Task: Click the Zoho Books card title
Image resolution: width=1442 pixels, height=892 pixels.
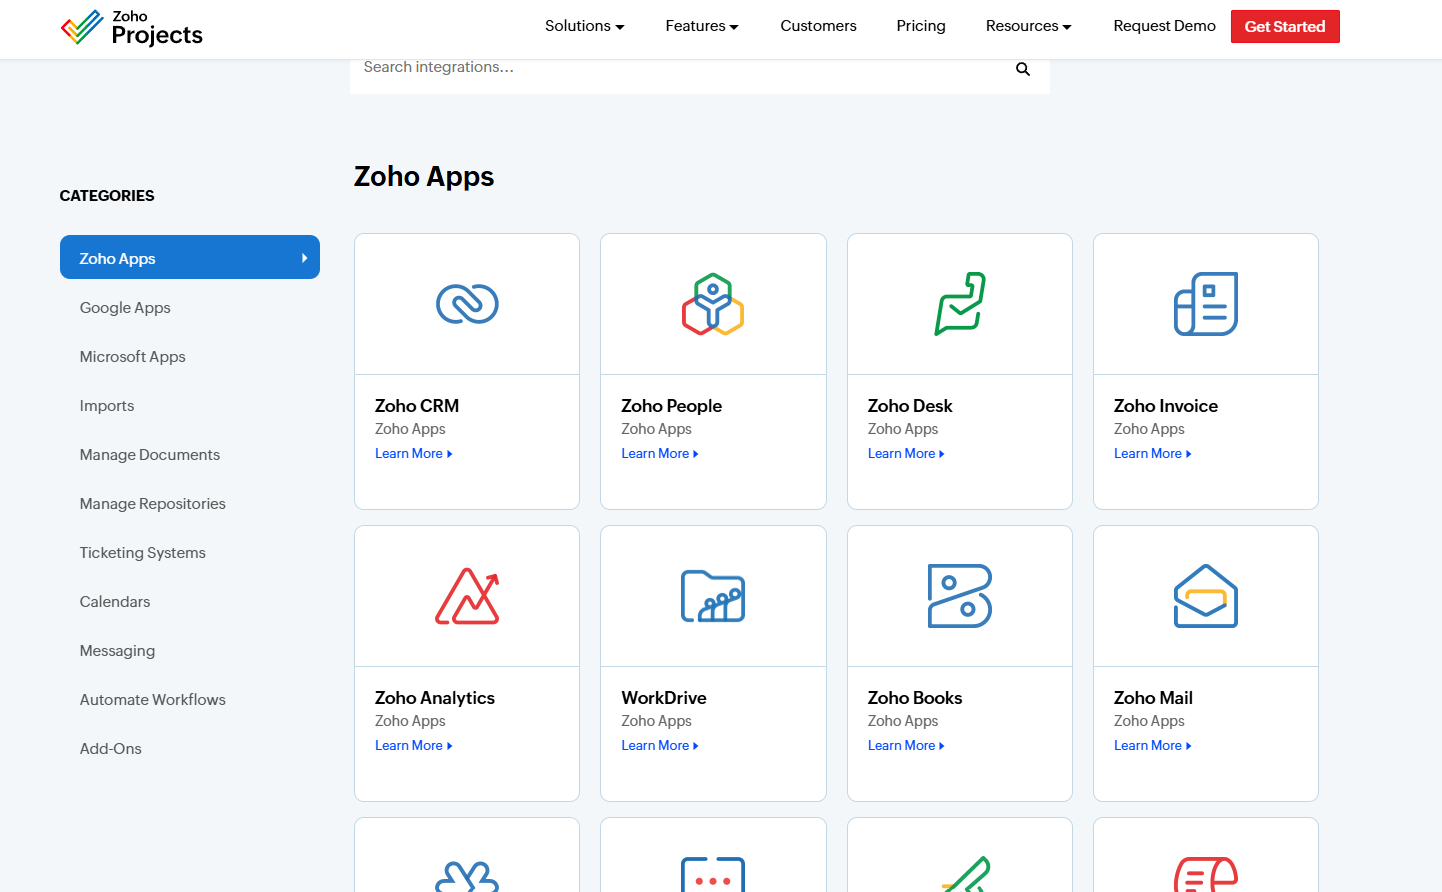Action: 915,698
